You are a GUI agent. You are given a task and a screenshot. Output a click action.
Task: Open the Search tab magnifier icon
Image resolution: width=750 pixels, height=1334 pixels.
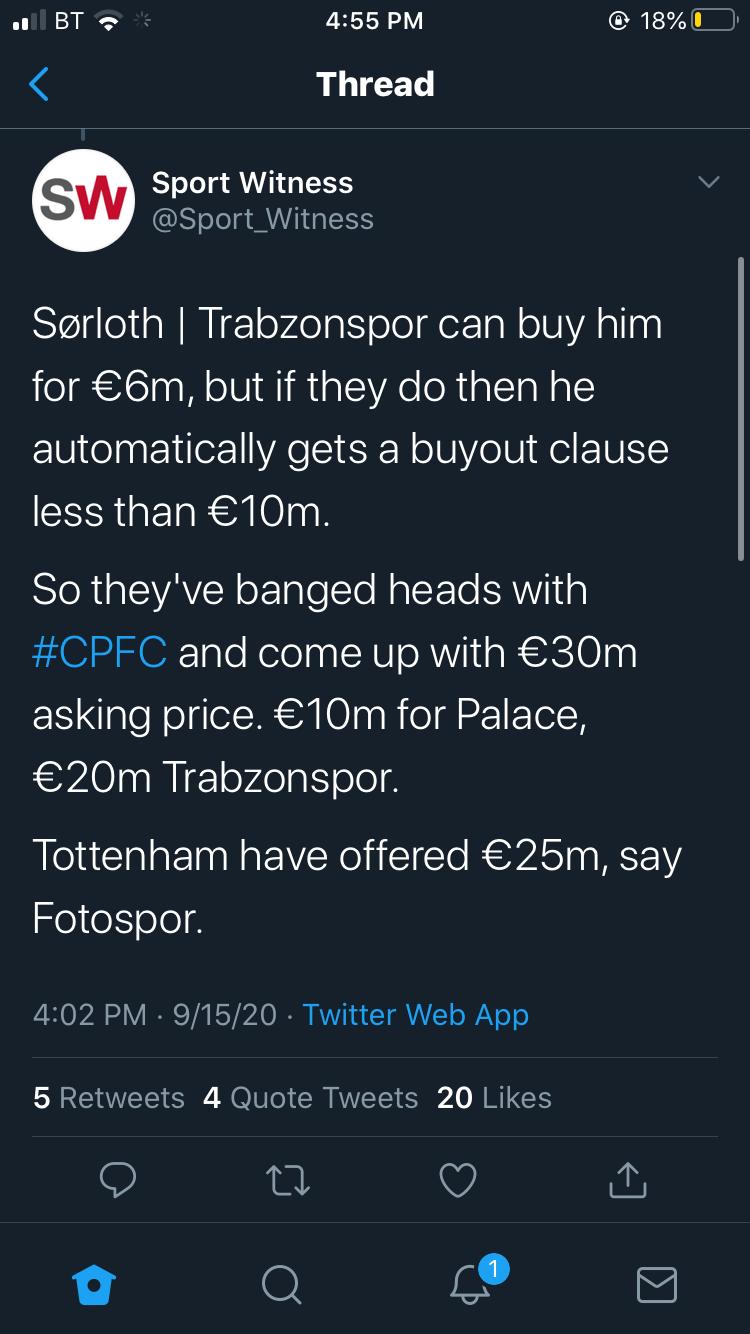281,1284
